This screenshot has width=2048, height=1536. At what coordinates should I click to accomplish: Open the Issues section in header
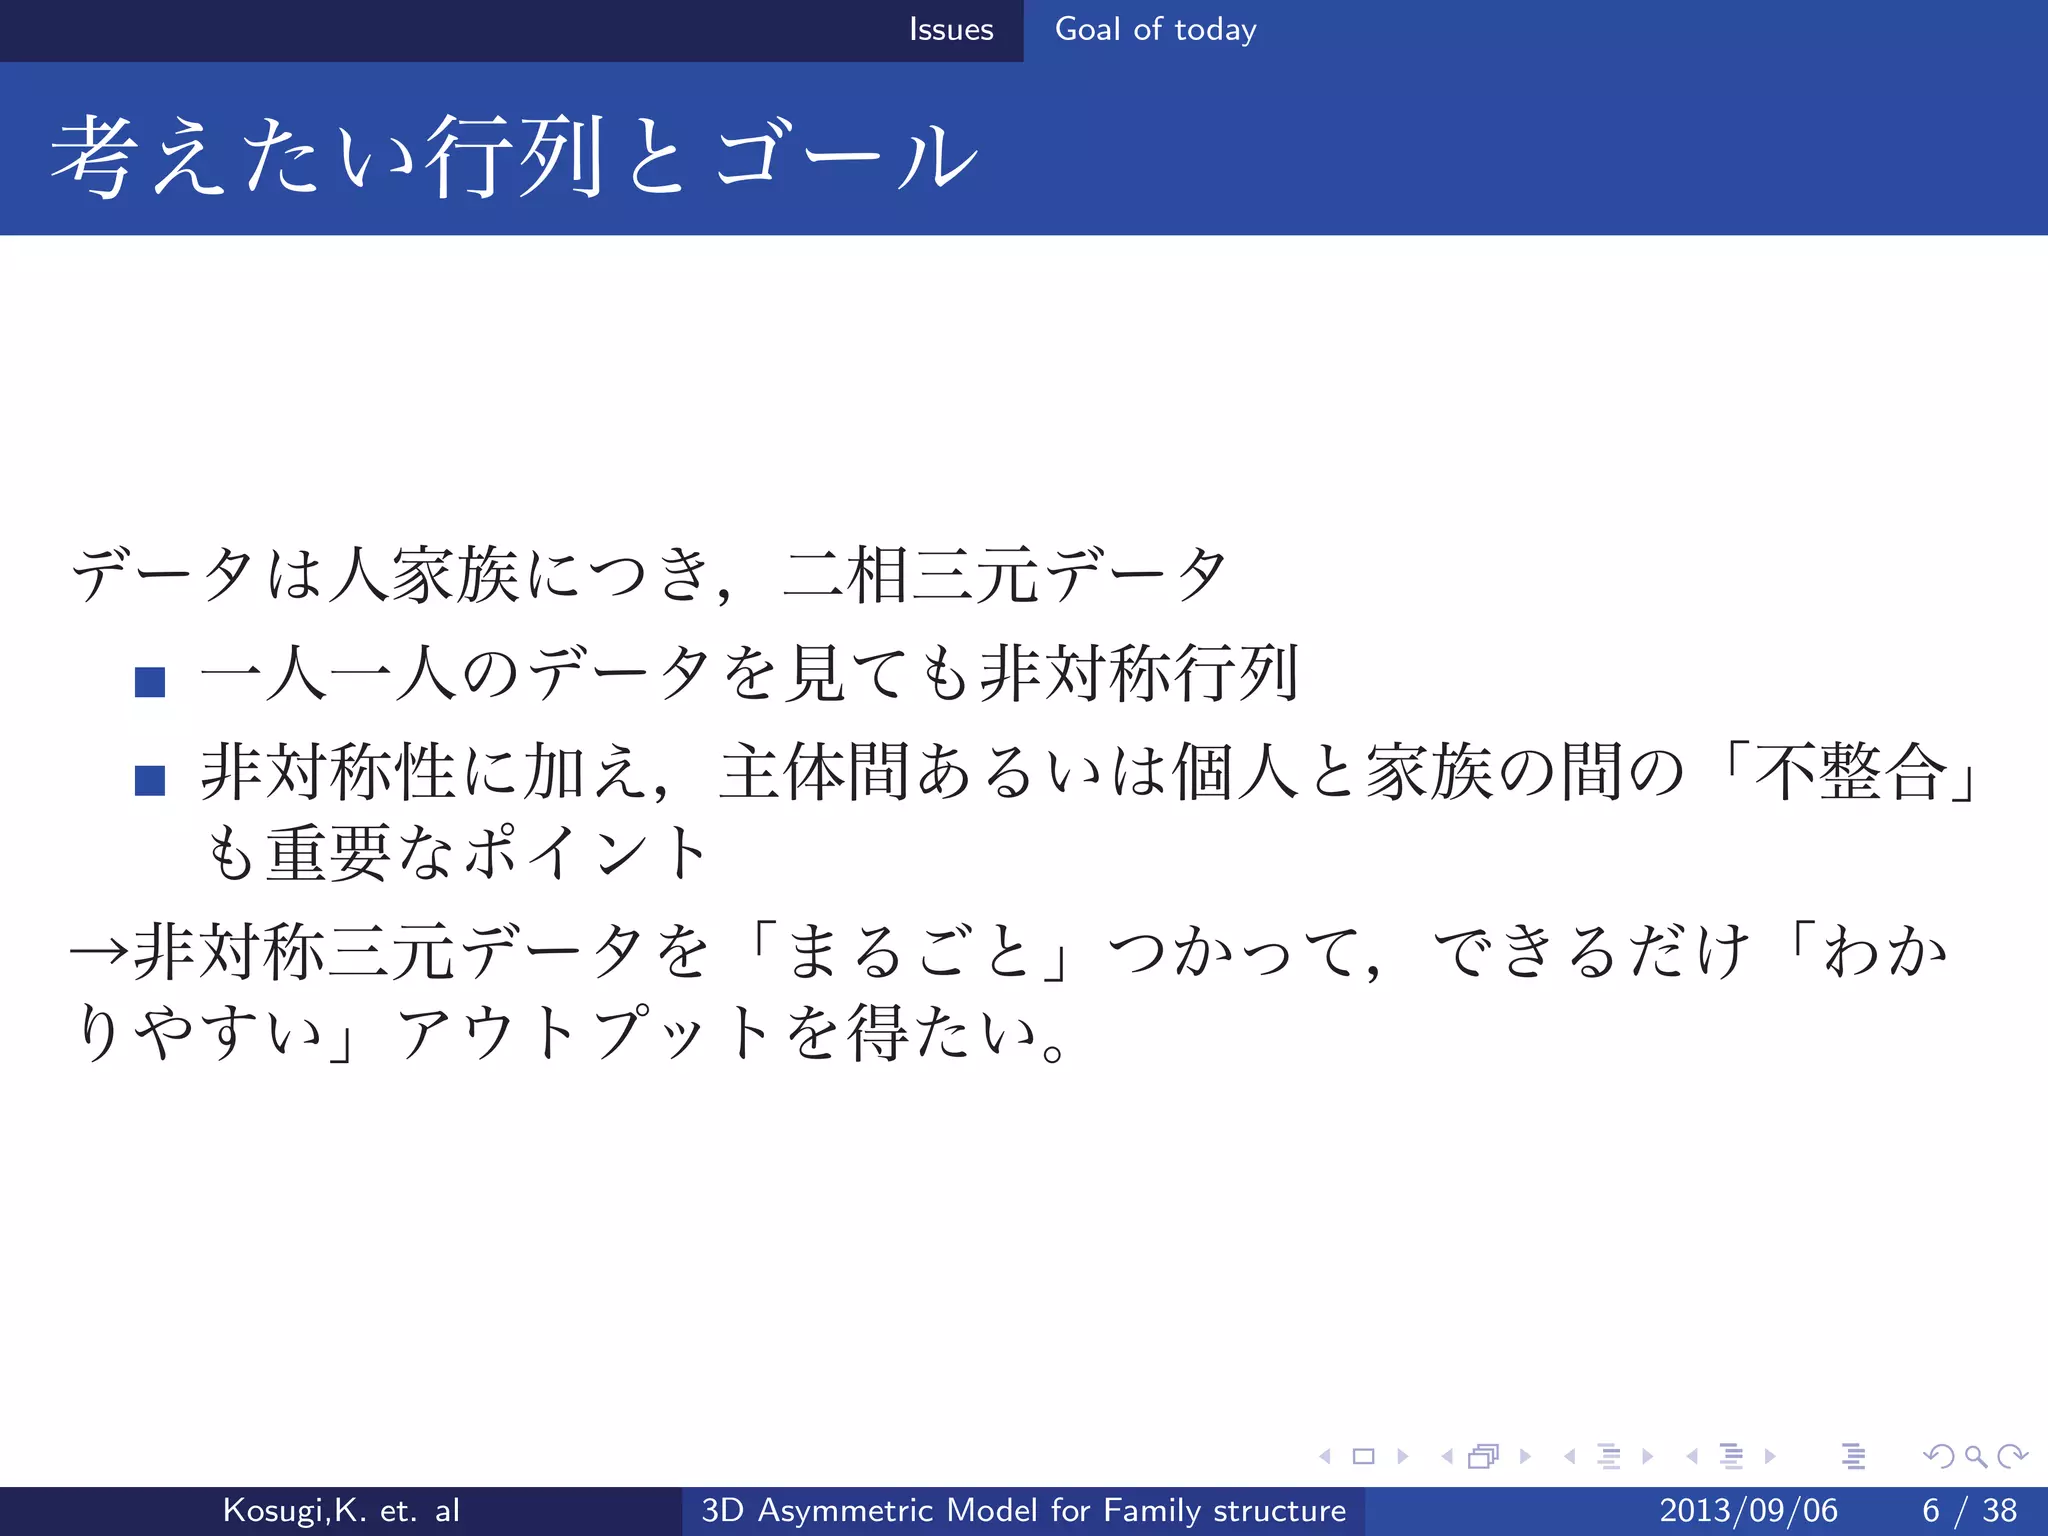point(951,30)
